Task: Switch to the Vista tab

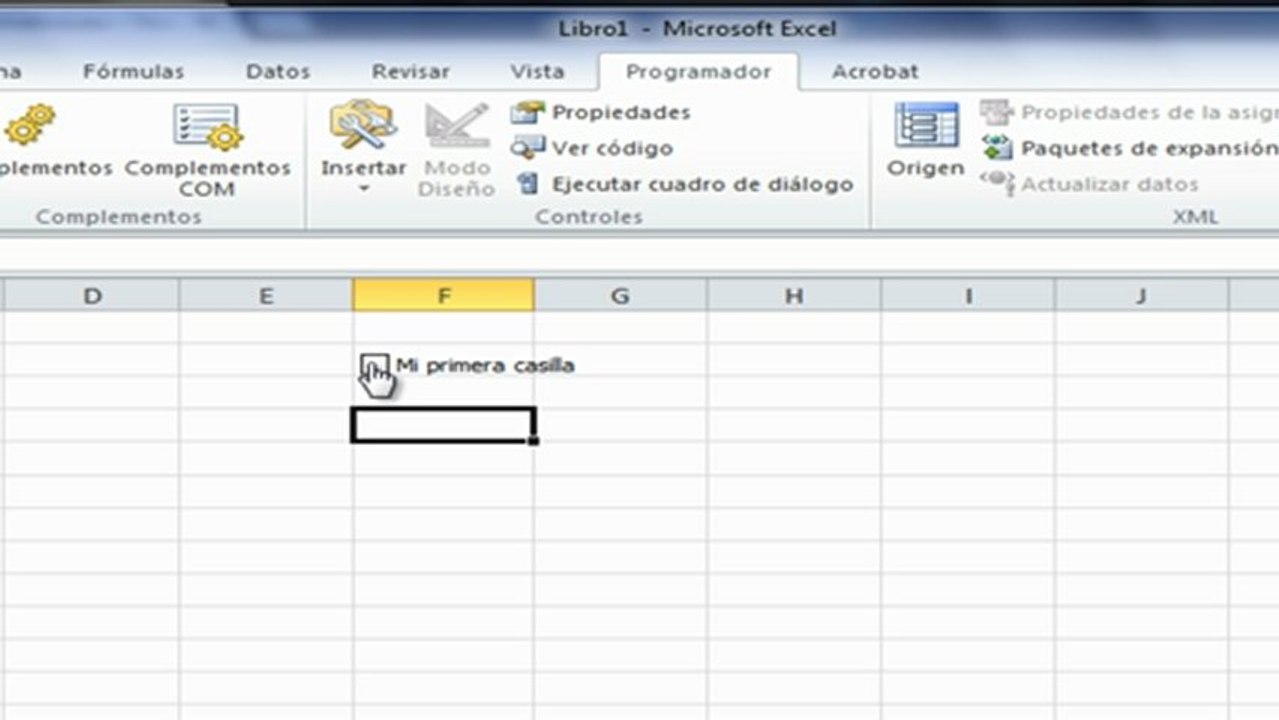Action: coord(537,72)
